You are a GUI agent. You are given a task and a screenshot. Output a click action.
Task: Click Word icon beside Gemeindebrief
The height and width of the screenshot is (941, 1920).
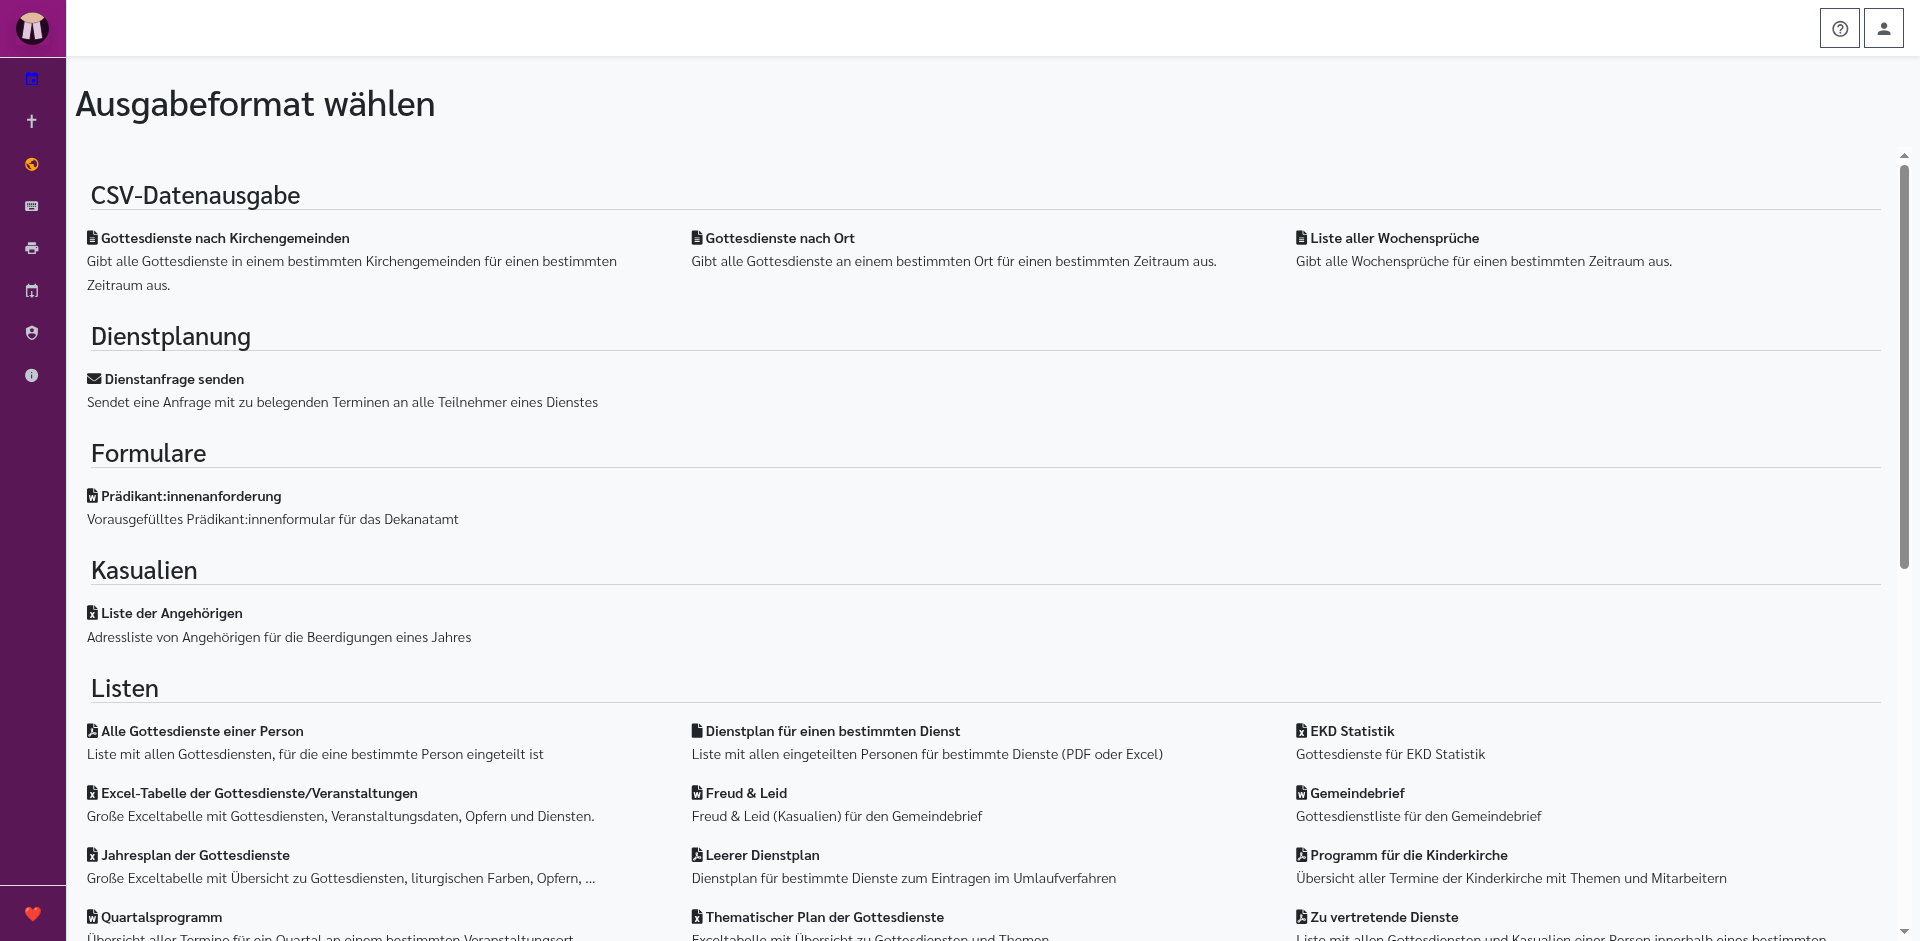pos(1301,793)
